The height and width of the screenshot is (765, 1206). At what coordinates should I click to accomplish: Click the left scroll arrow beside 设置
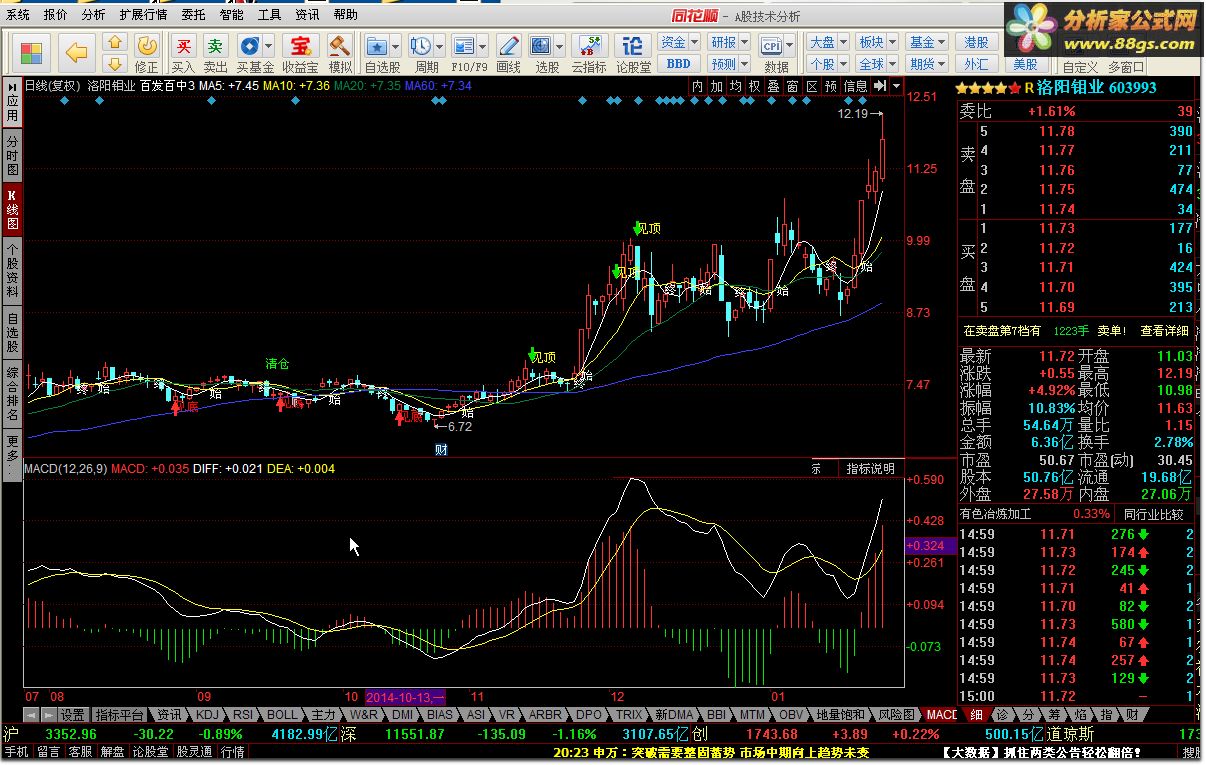(x=31, y=715)
